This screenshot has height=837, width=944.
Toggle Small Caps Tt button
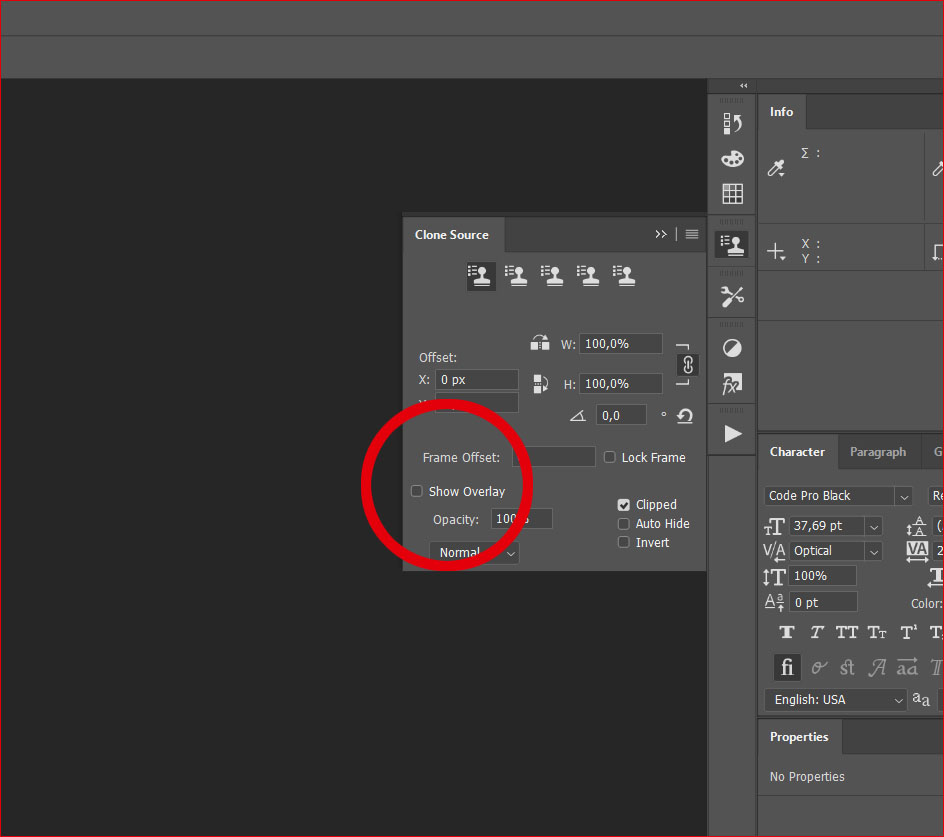[877, 632]
